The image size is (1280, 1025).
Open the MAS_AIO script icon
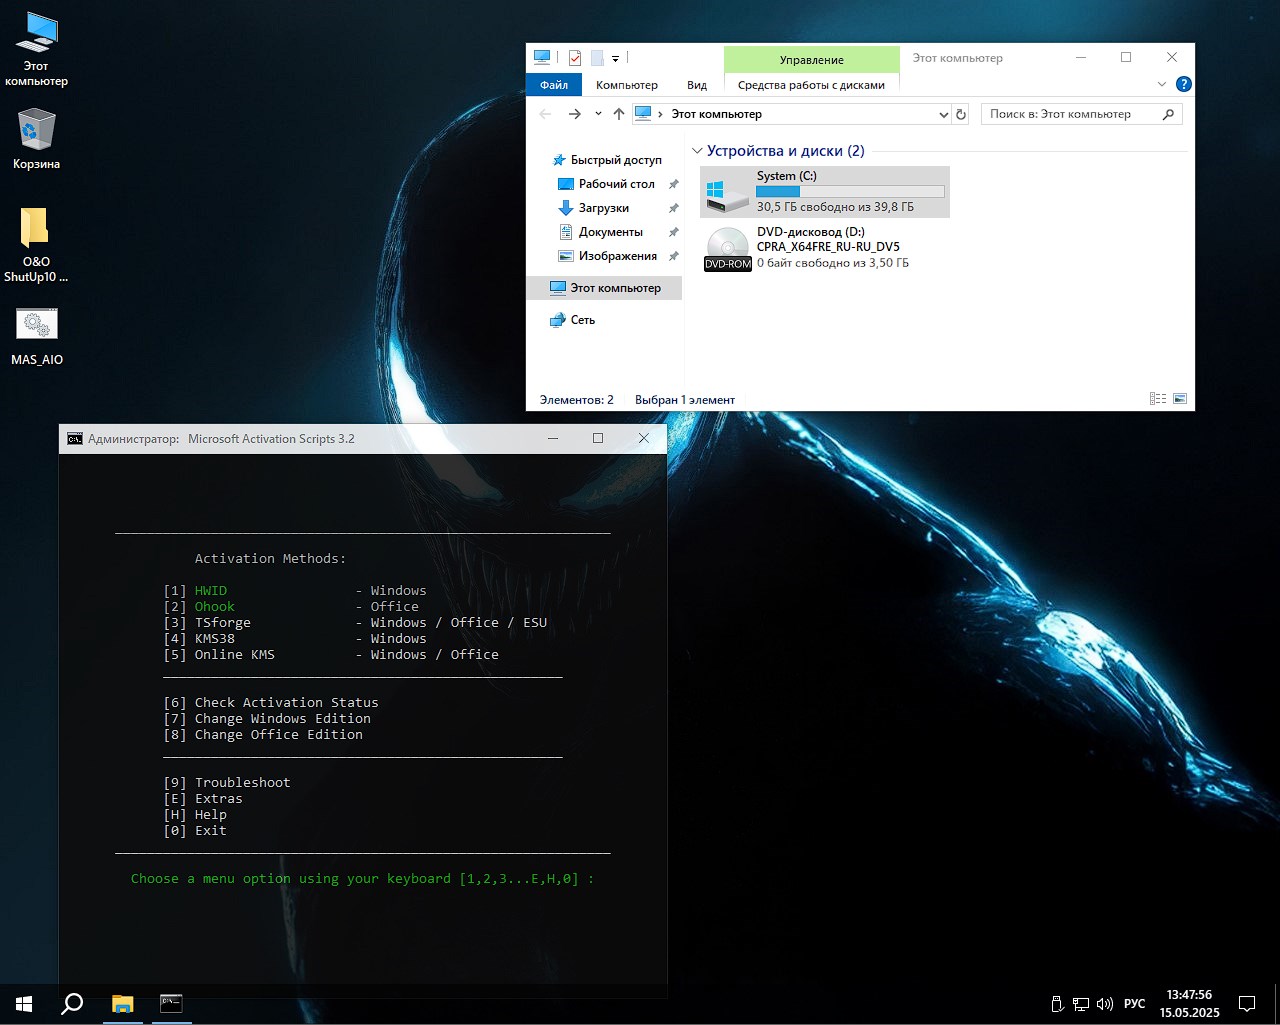(37, 336)
